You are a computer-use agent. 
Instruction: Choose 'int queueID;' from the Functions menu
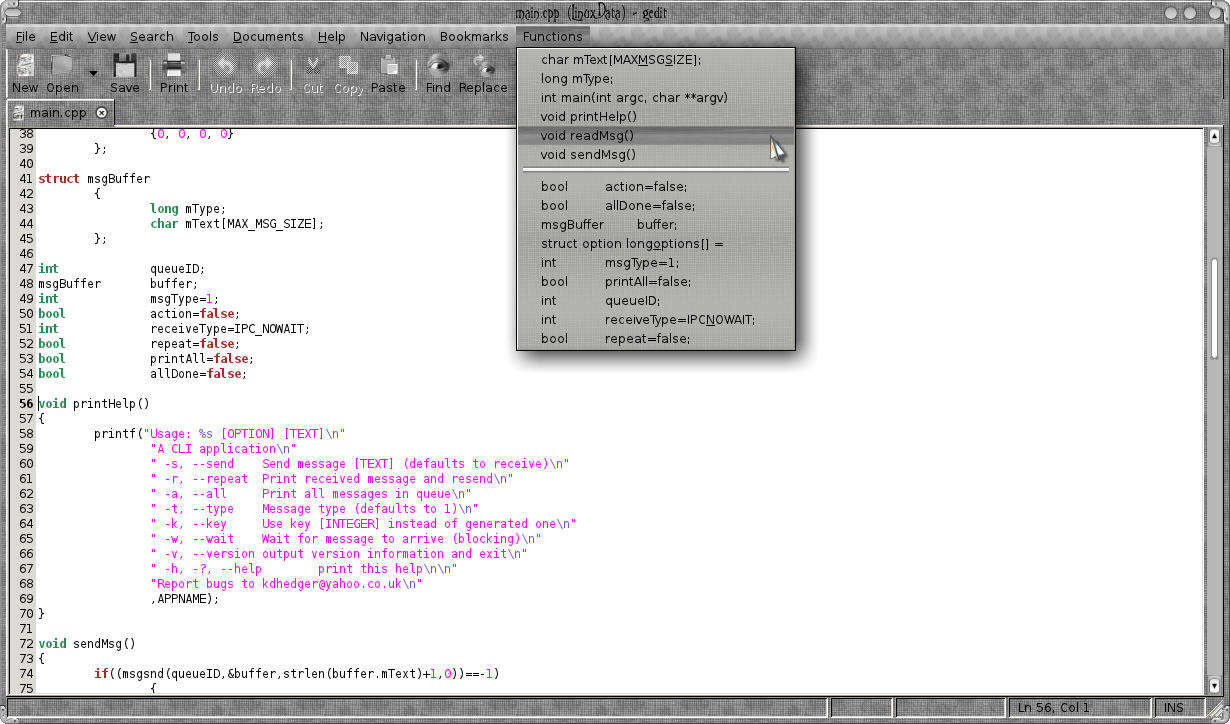(656, 301)
